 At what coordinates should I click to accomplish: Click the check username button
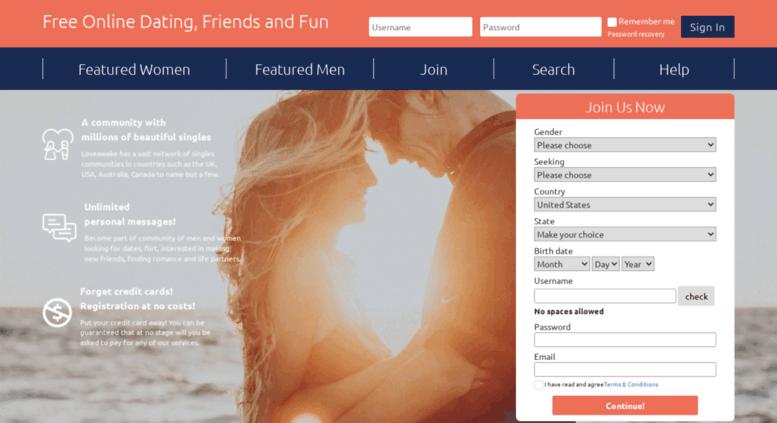696,296
